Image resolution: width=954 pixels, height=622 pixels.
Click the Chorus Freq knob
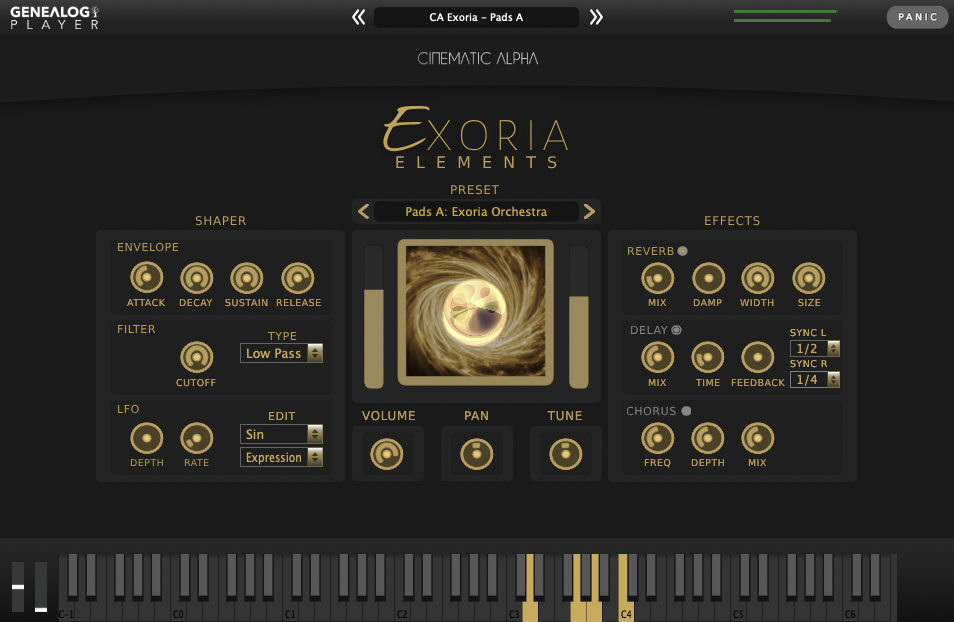pyautogui.click(x=658, y=438)
